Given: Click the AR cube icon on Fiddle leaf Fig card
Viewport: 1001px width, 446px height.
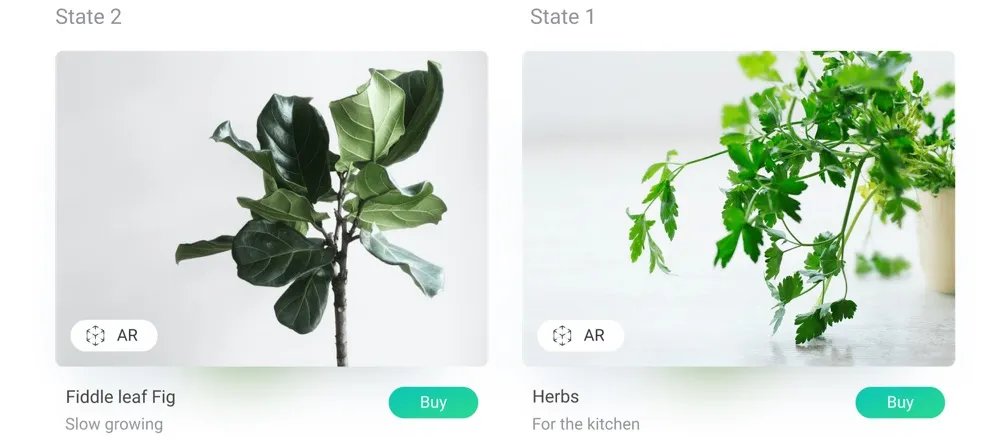Looking at the screenshot, I should pyautogui.click(x=95, y=336).
